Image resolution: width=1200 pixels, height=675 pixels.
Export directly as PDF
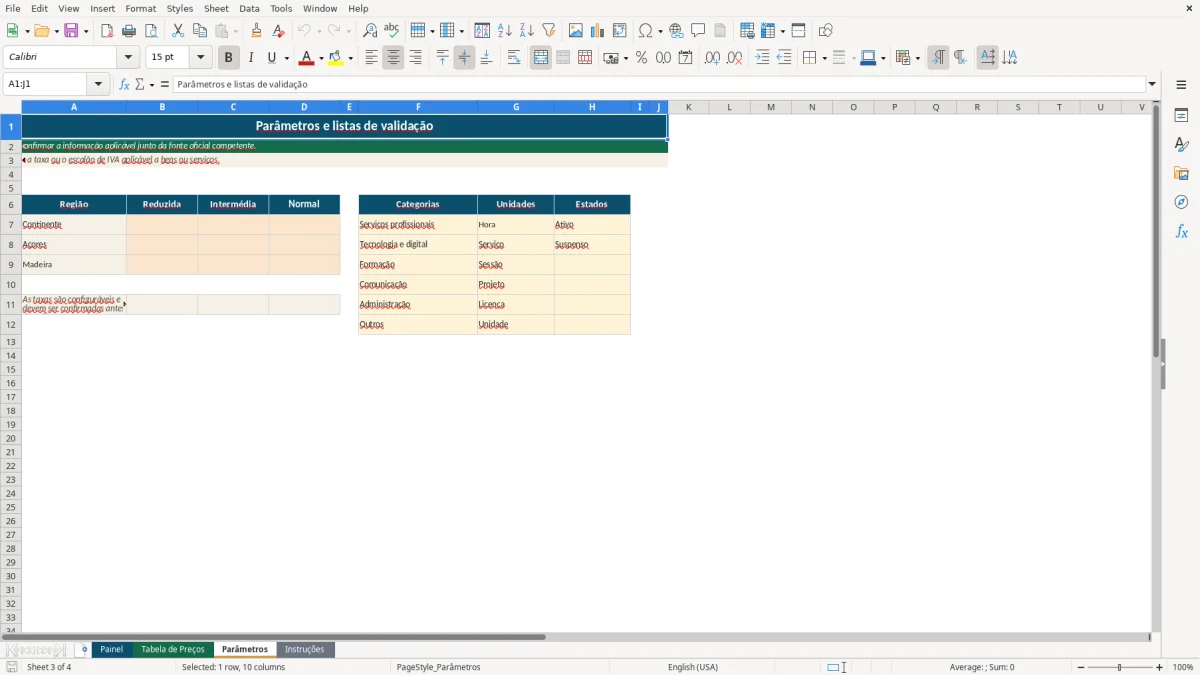[x=107, y=31]
